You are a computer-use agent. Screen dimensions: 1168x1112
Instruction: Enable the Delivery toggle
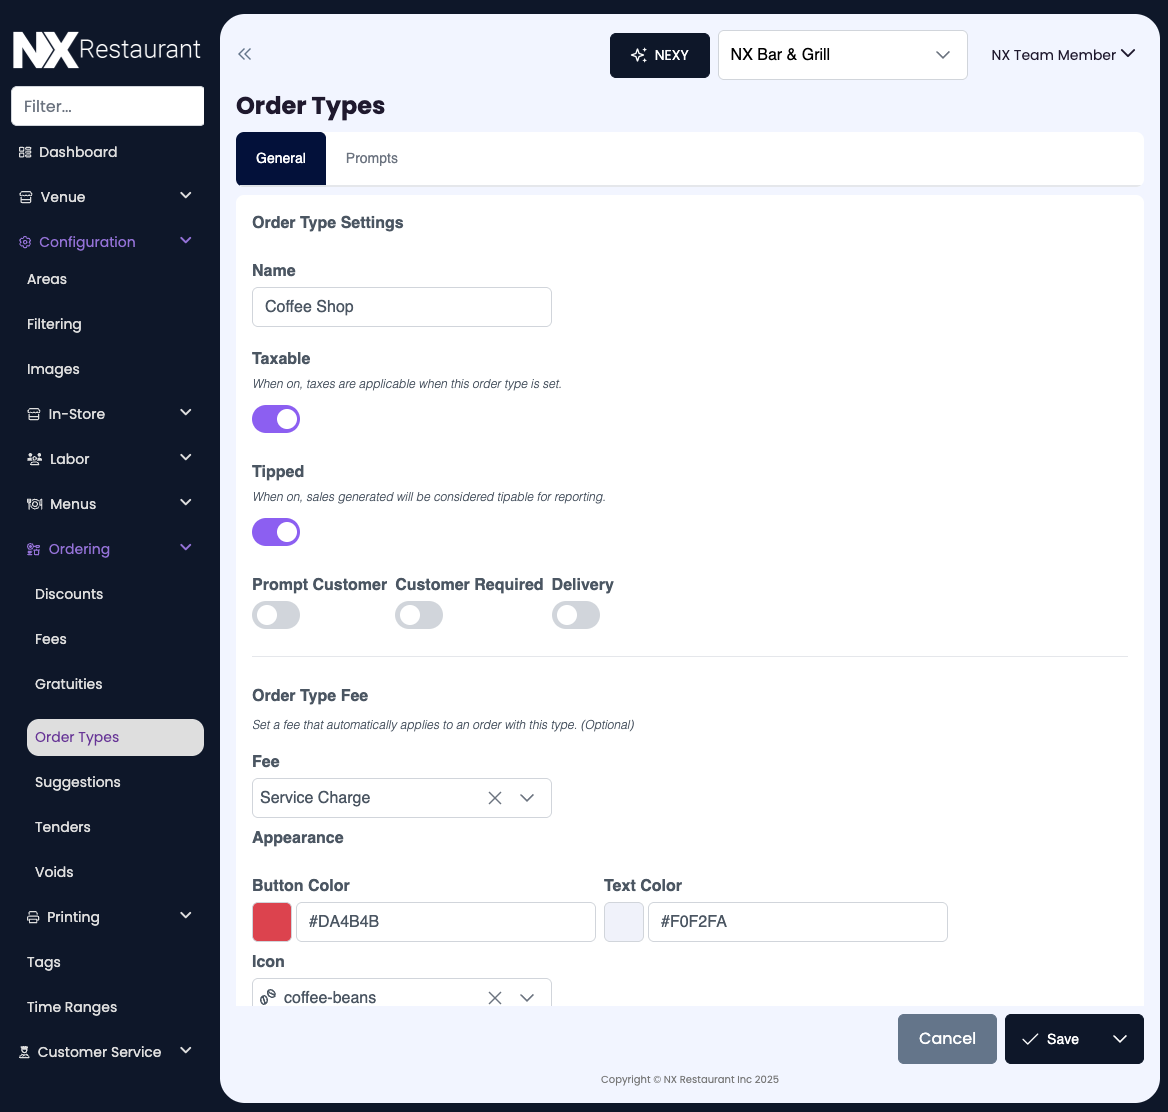tap(576, 615)
